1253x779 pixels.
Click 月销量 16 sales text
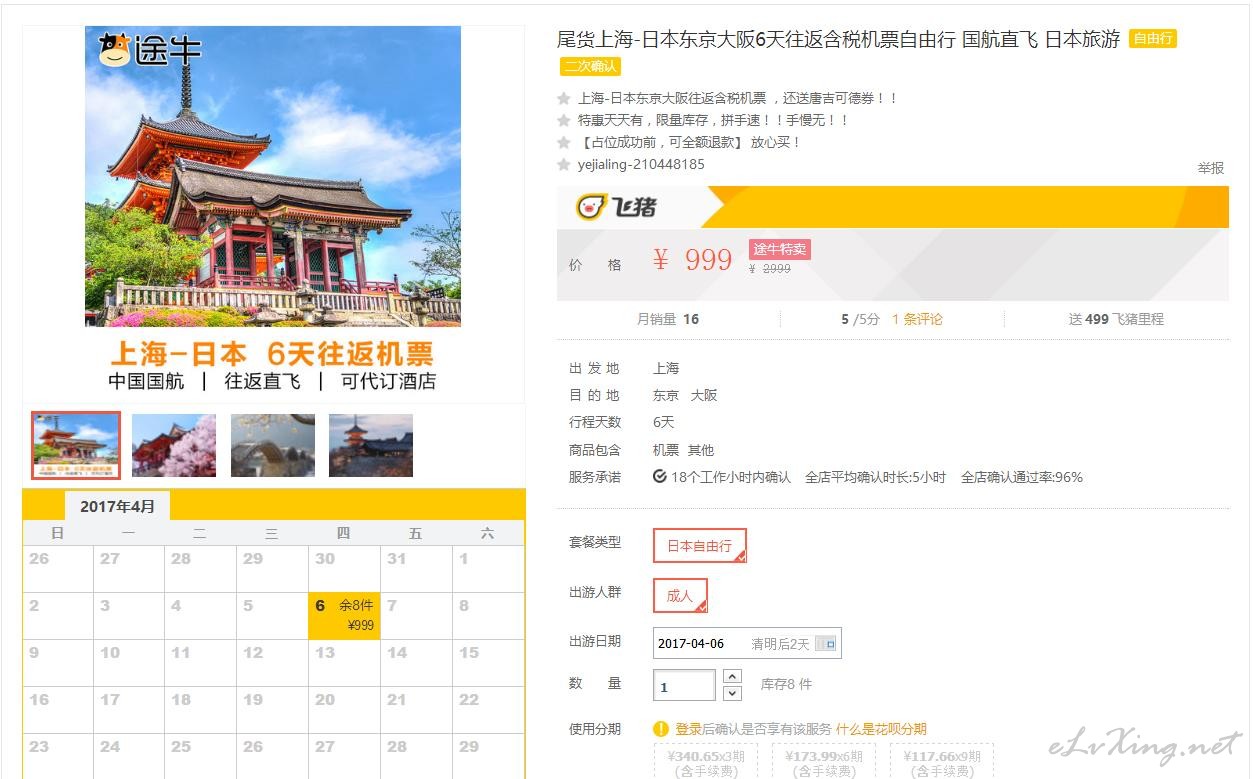(x=668, y=319)
